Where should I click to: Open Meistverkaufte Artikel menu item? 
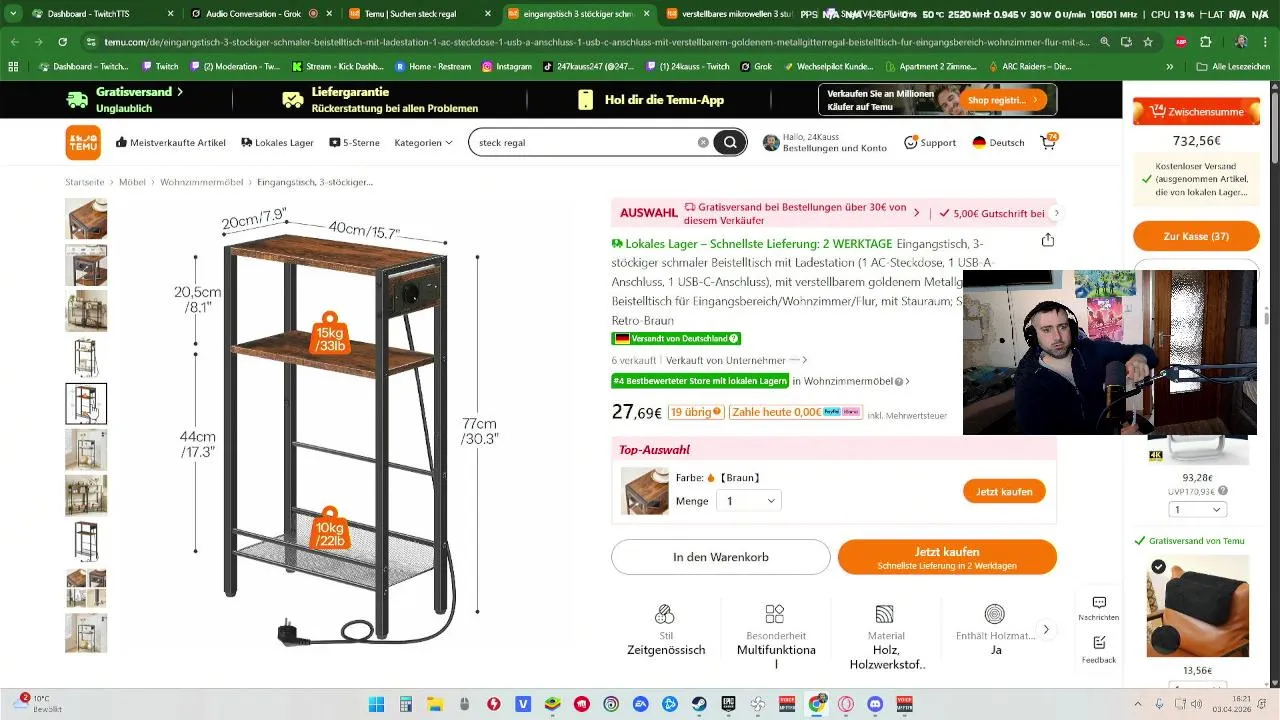tap(171, 142)
